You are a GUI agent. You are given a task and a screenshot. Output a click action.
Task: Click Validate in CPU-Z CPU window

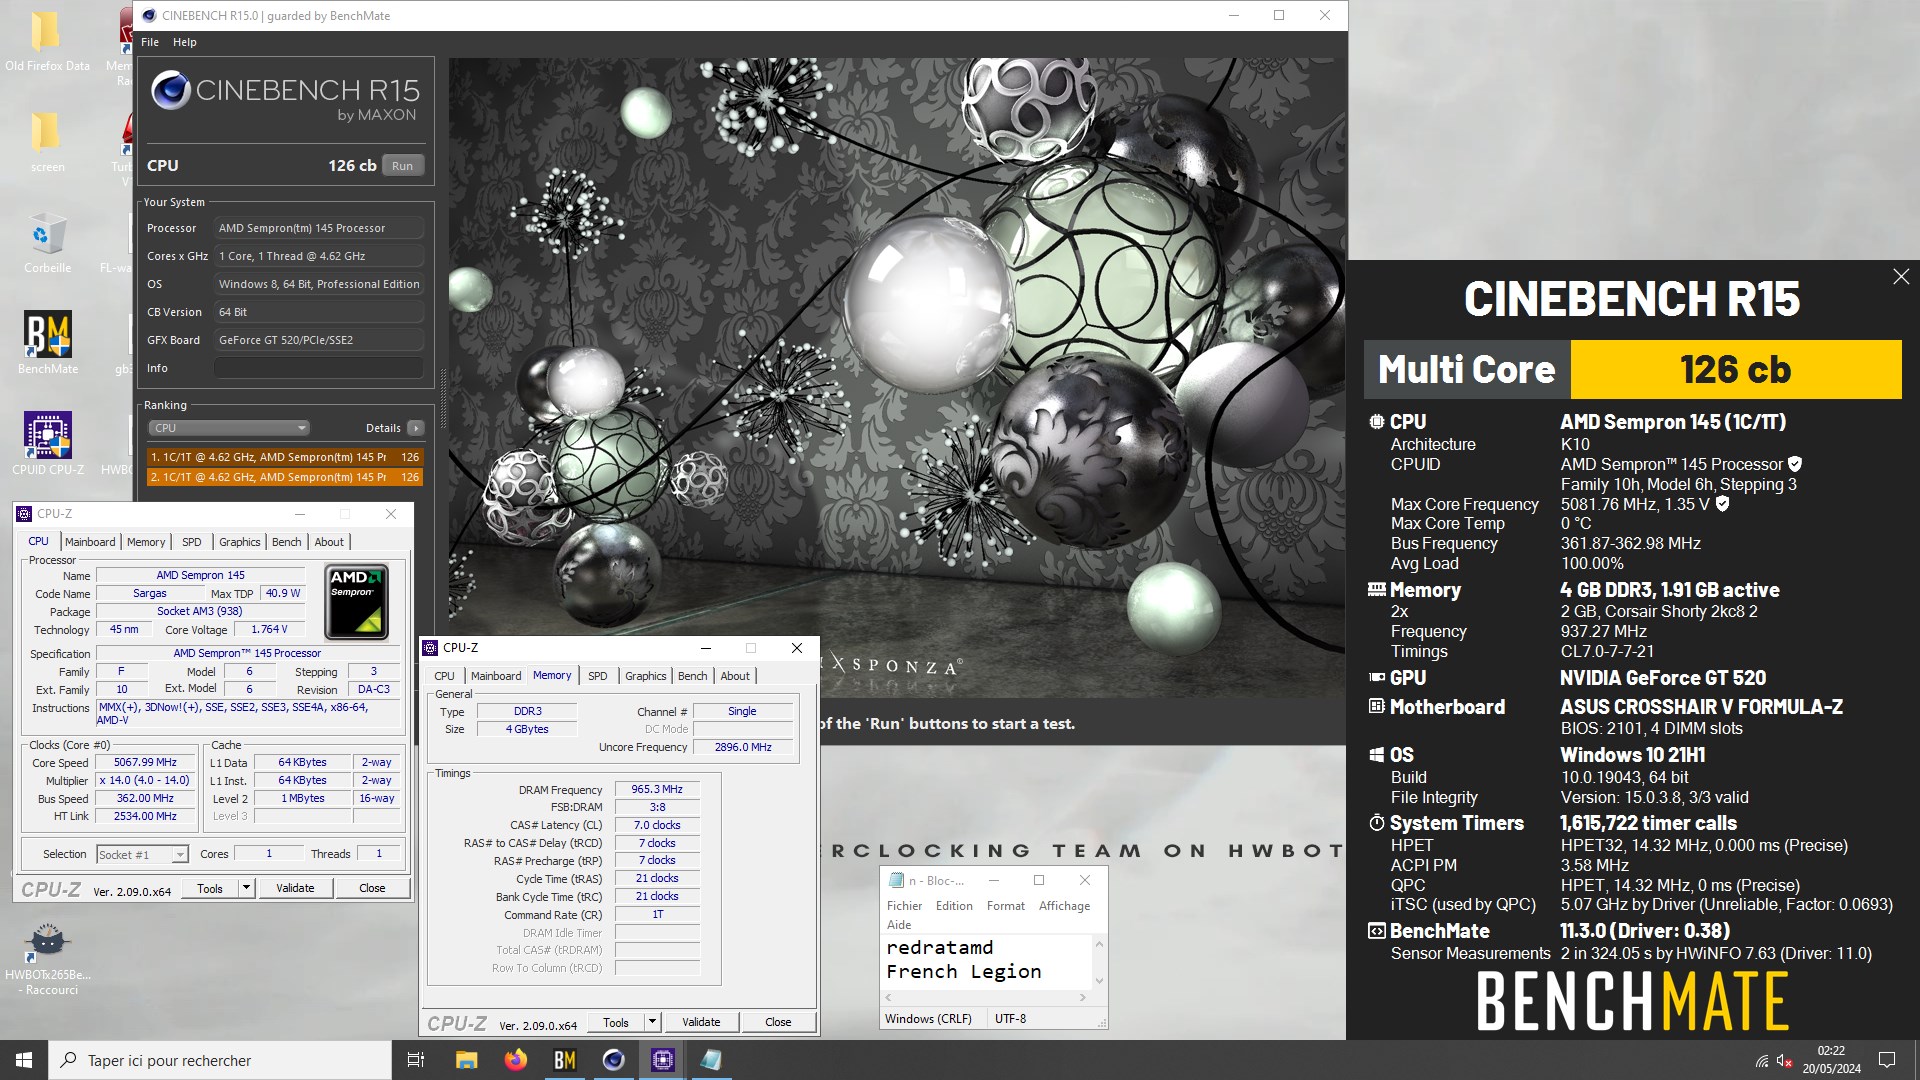click(x=295, y=888)
